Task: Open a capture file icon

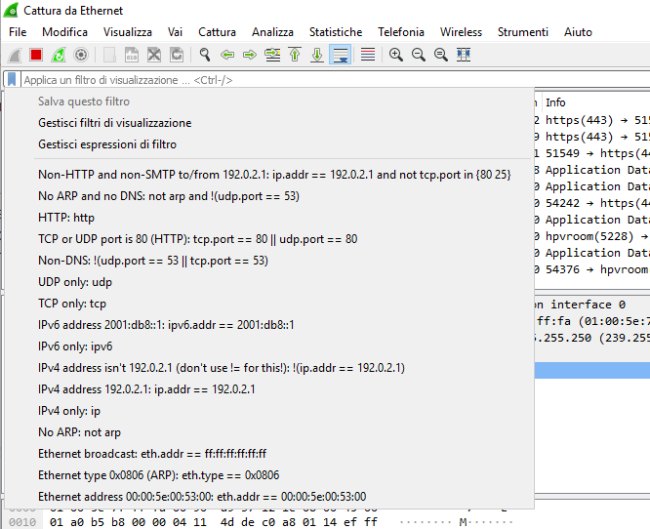Action: [x=109, y=55]
